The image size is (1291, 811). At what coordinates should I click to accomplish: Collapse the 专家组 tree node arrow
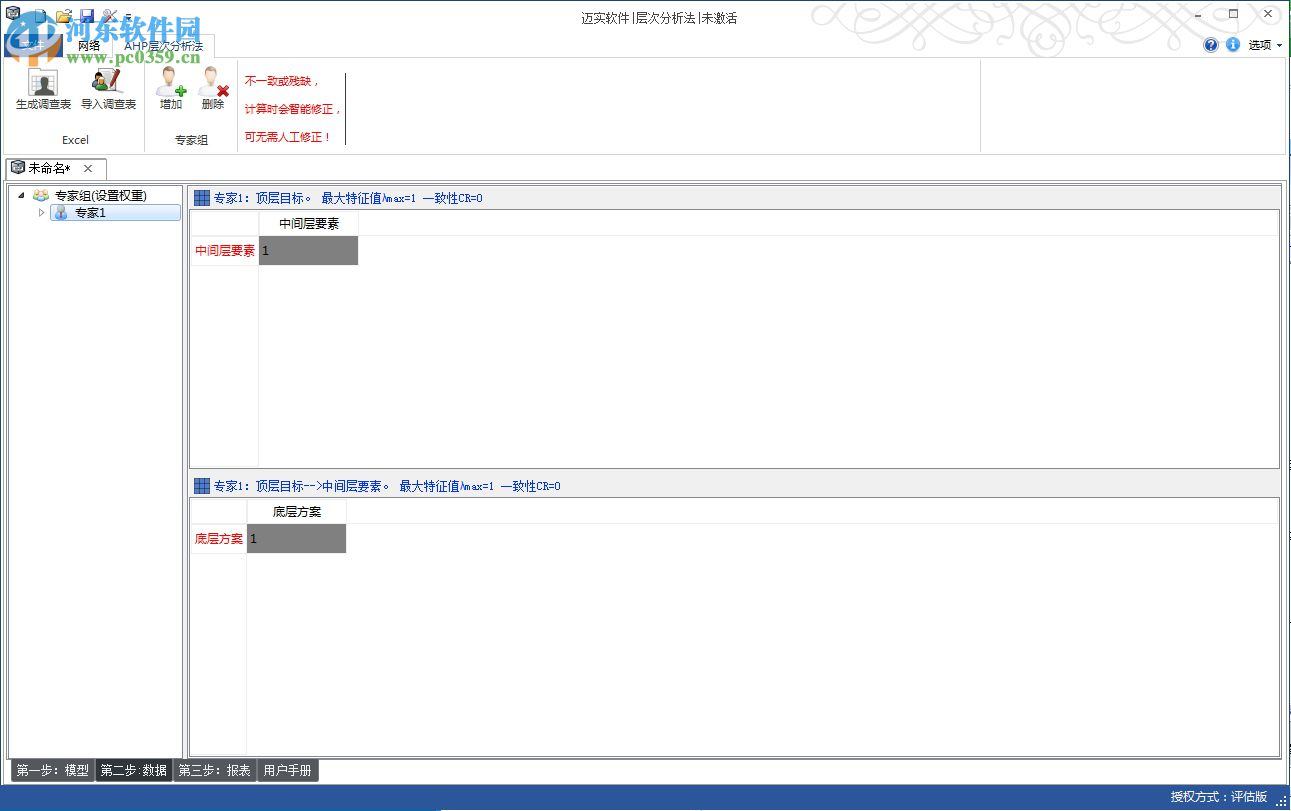(x=21, y=195)
